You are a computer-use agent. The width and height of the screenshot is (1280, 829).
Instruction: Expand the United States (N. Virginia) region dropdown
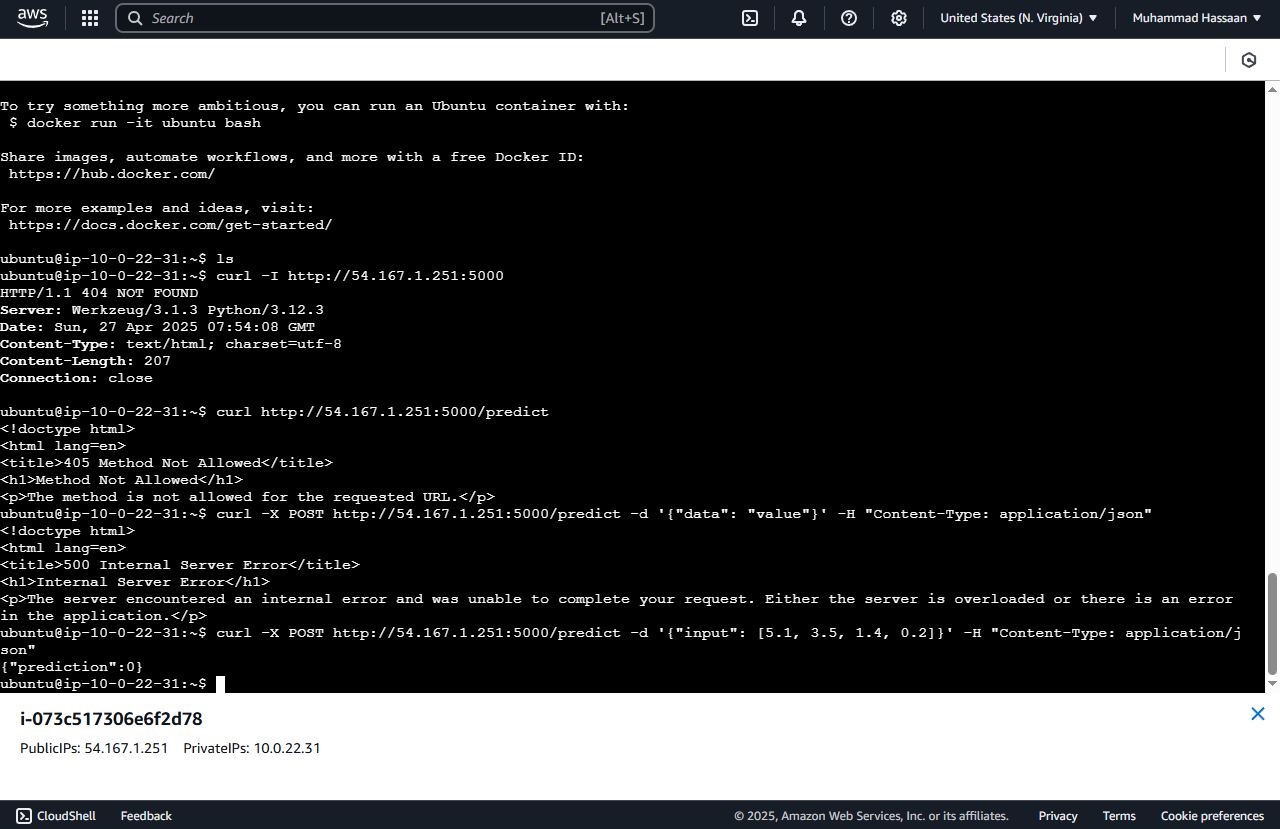point(1018,18)
